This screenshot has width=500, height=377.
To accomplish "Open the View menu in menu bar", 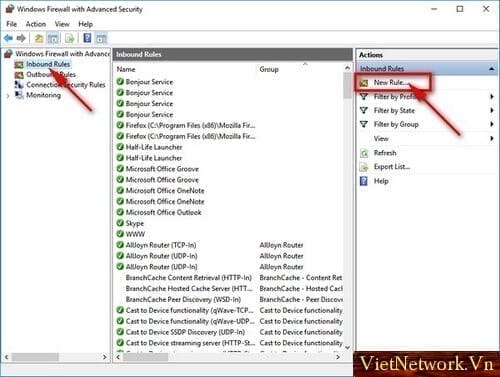I will [x=62, y=24].
